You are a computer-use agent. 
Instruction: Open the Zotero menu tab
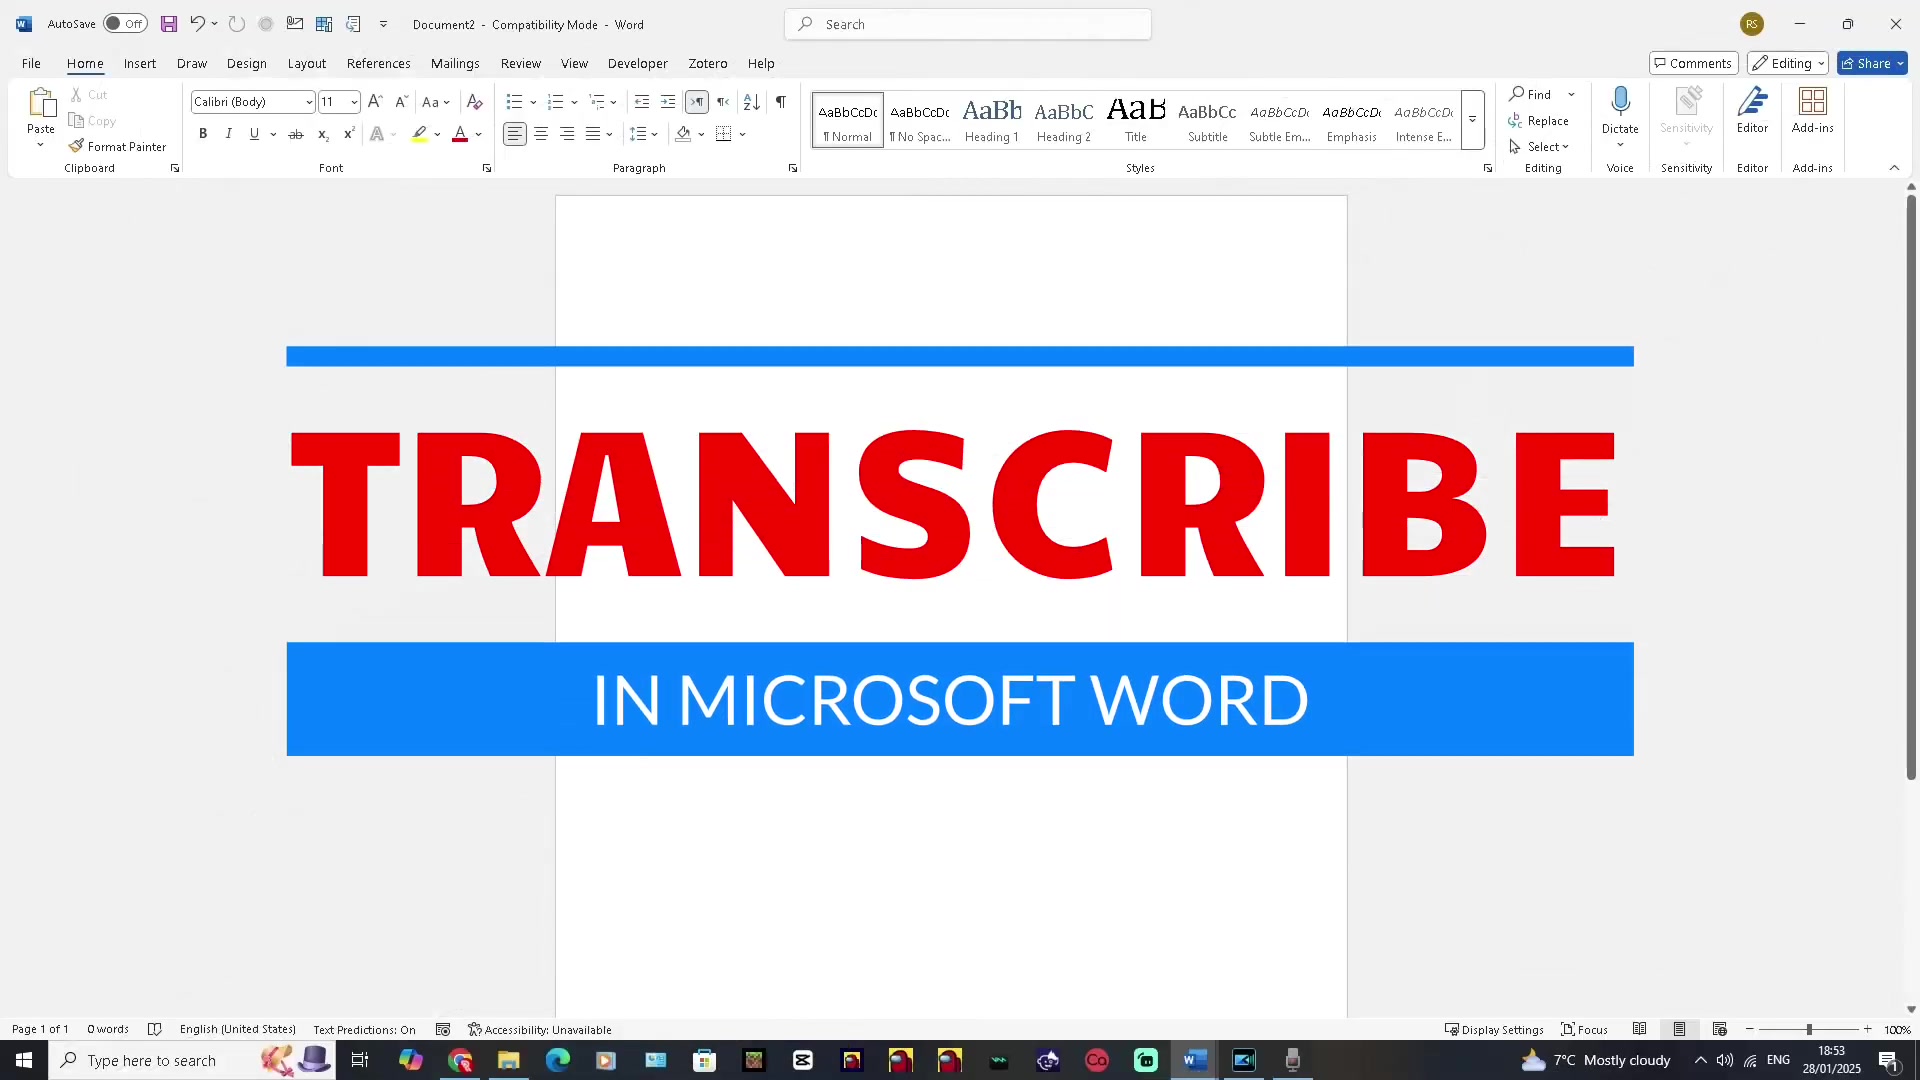pos(707,63)
